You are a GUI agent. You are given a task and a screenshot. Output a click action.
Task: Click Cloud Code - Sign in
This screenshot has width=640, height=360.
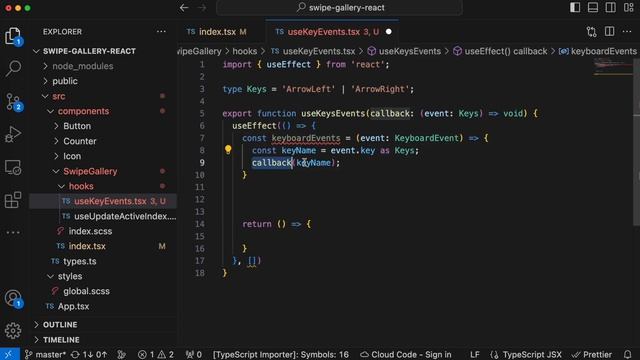(x=406, y=354)
